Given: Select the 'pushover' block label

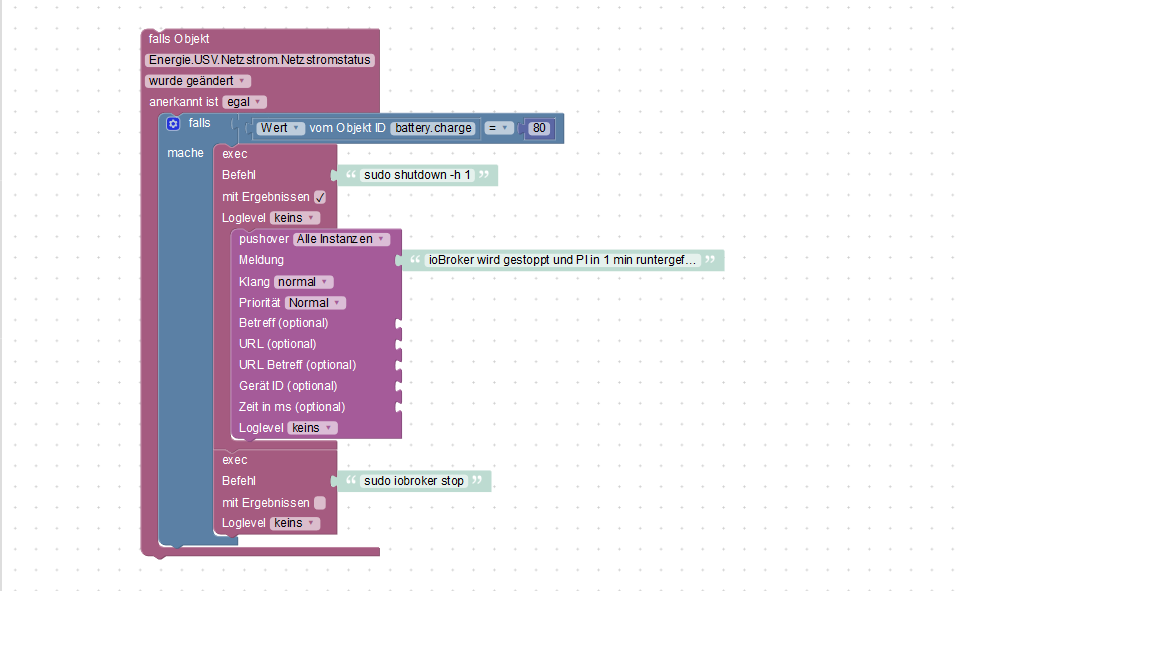Looking at the screenshot, I should (x=264, y=239).
